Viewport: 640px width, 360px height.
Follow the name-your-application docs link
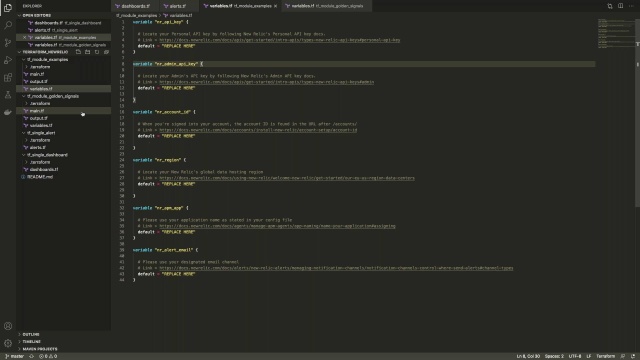[277, 226]
